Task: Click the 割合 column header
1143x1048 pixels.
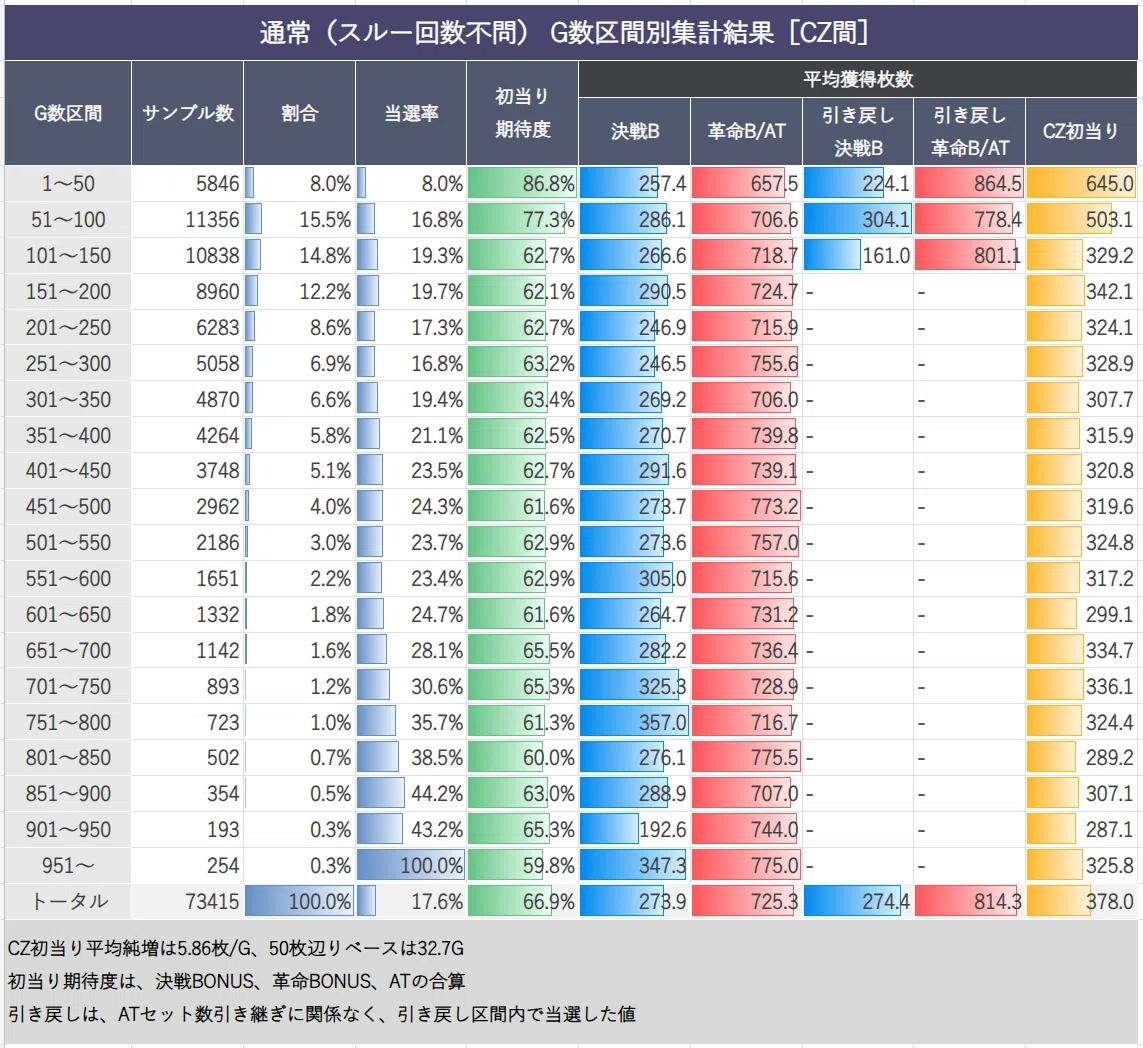Action: point(300,113)
